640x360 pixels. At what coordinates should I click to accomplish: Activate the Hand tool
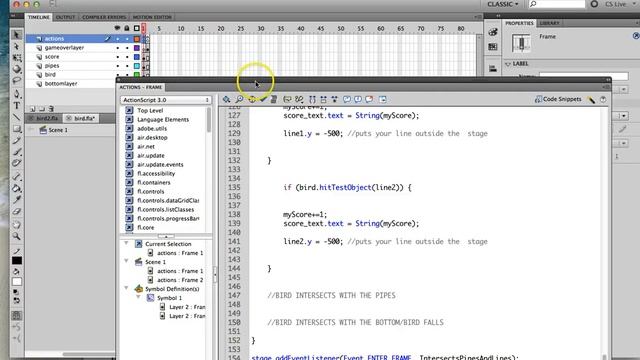pos(17,224)
